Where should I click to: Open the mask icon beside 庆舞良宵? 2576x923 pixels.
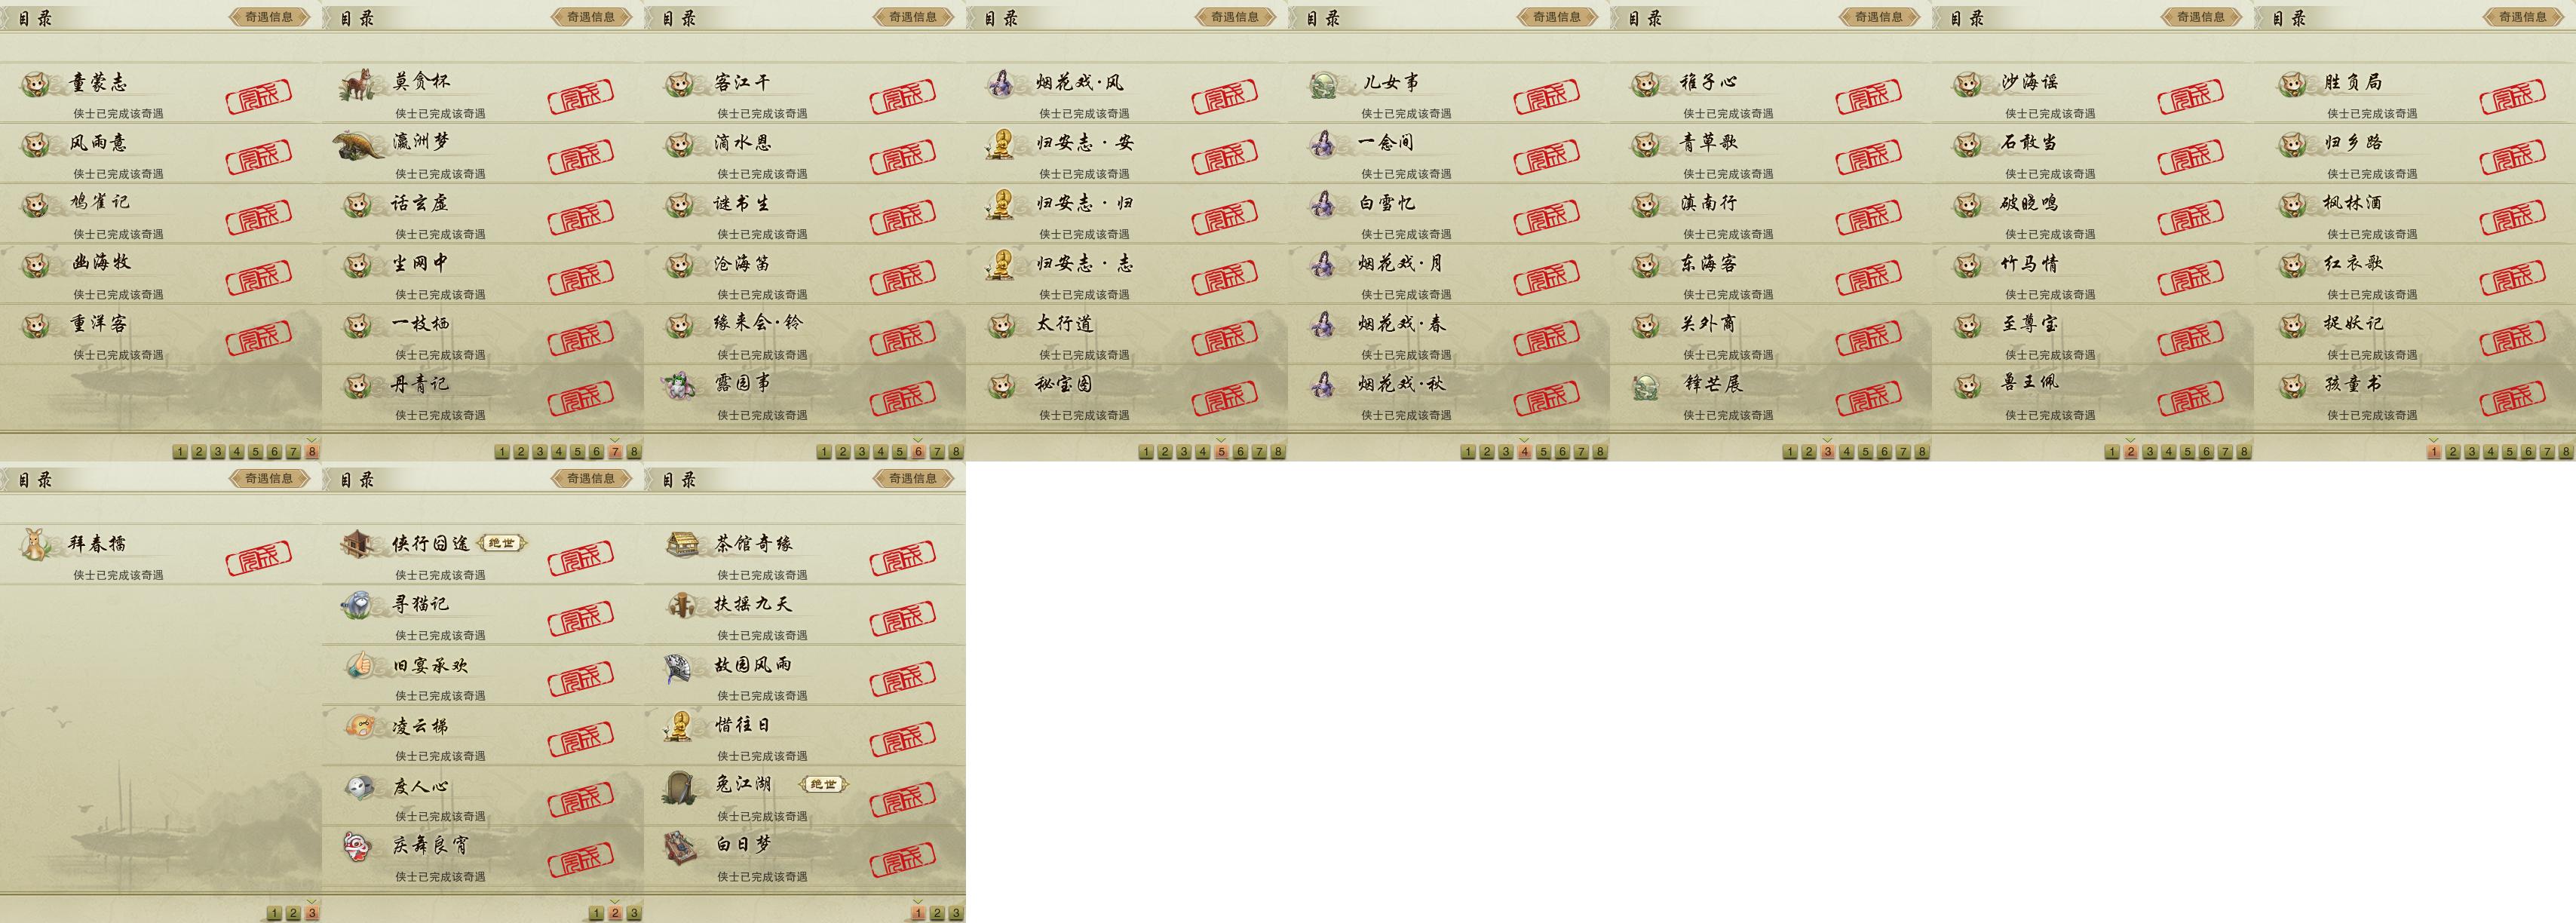pos(358,848)
